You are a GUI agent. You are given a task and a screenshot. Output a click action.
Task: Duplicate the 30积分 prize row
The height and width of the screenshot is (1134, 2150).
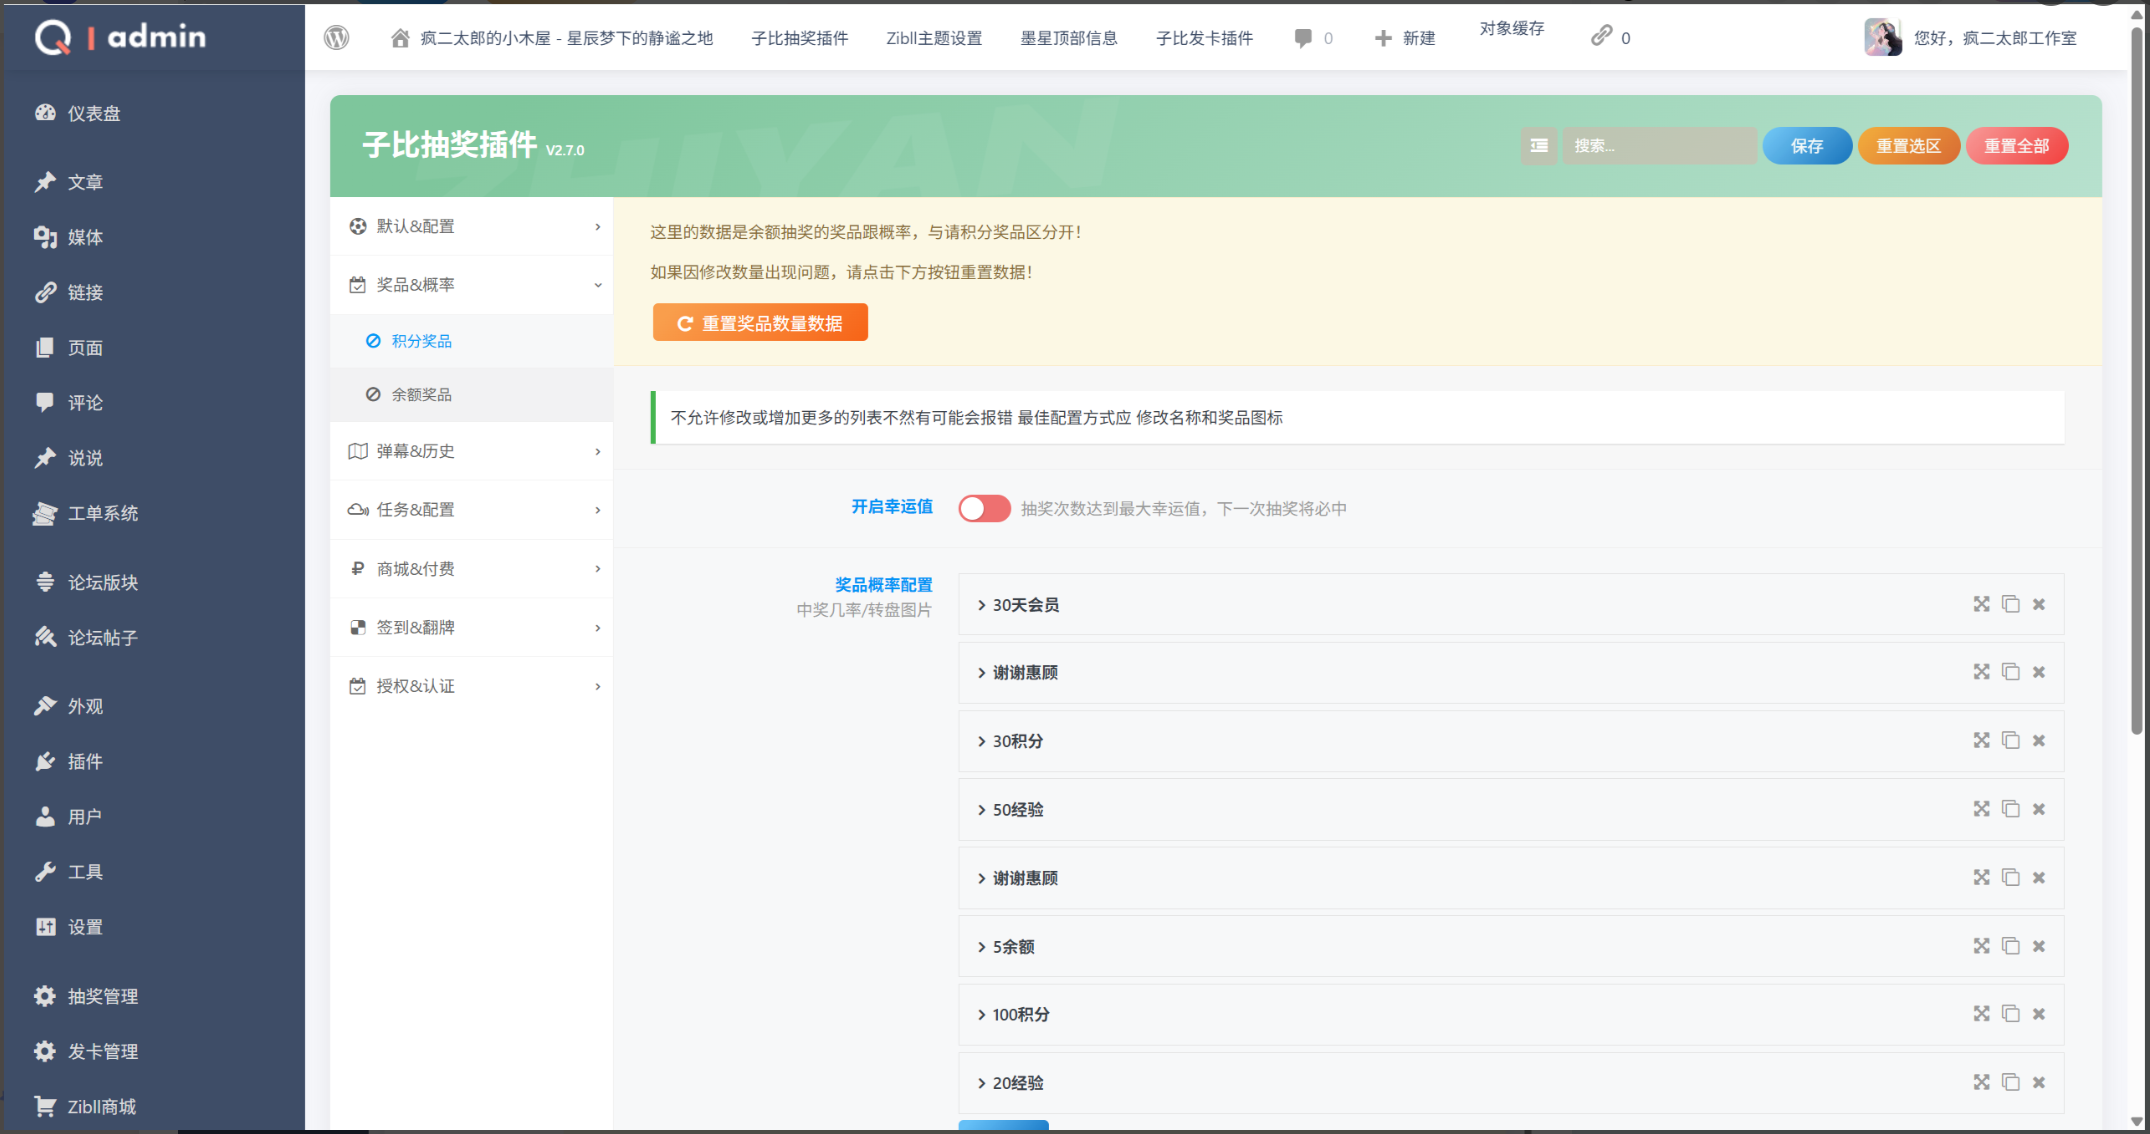click(x=2010, y=740)
